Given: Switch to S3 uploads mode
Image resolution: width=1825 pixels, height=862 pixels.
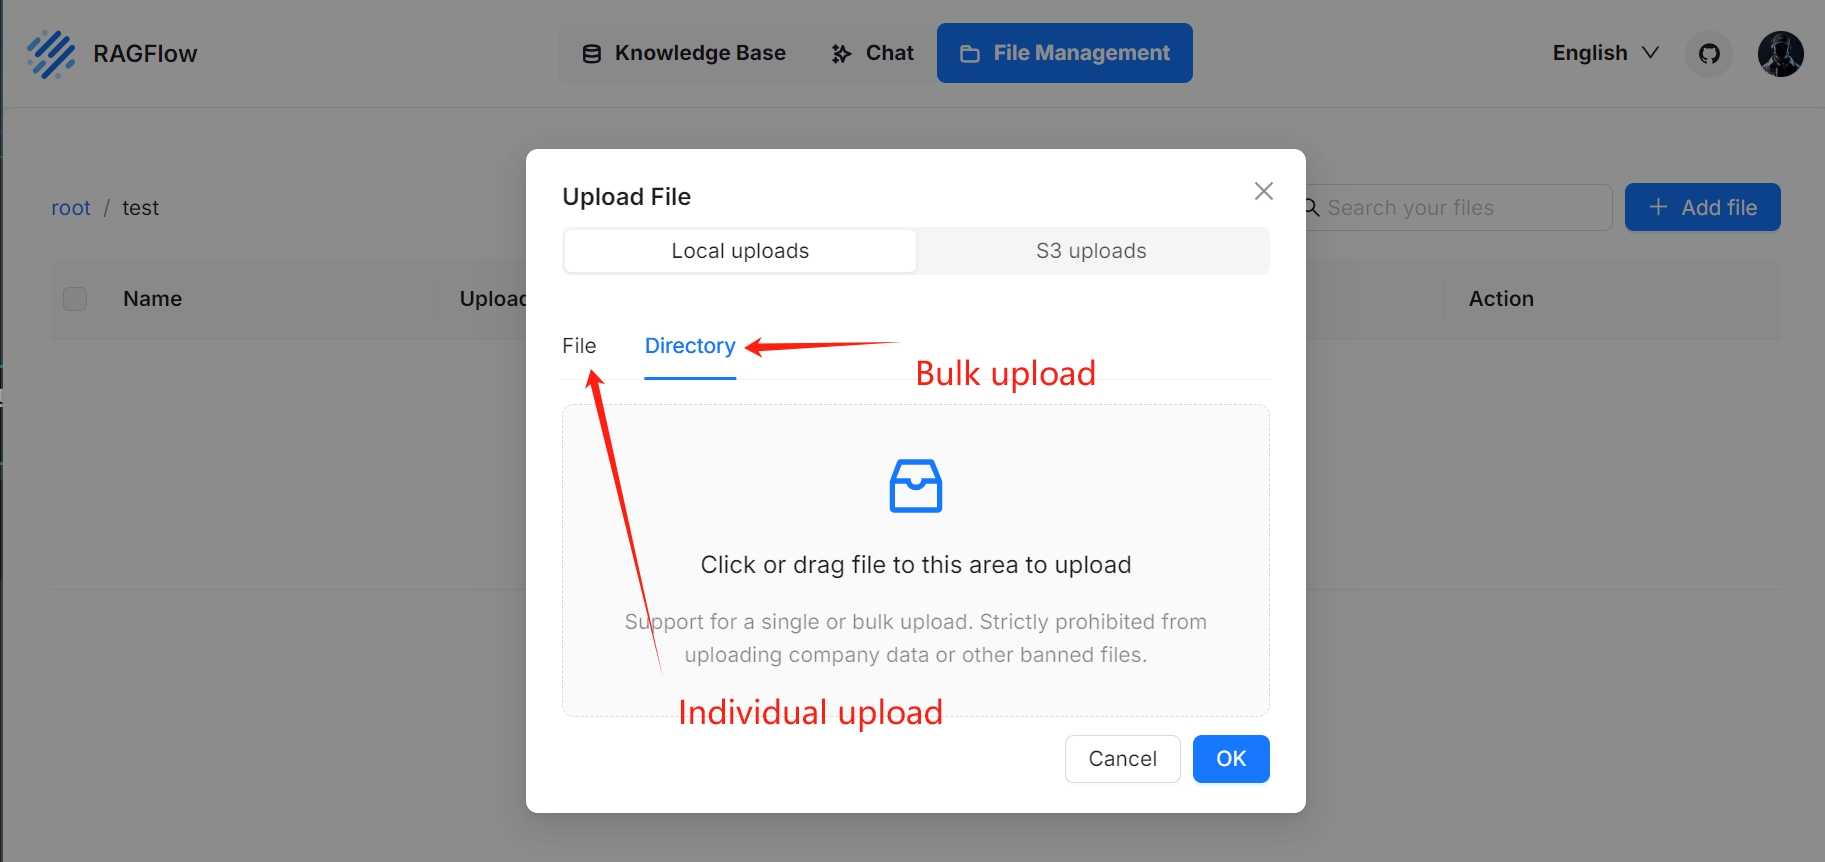Looking at the screenshot, I should (x=1091, y=251).
